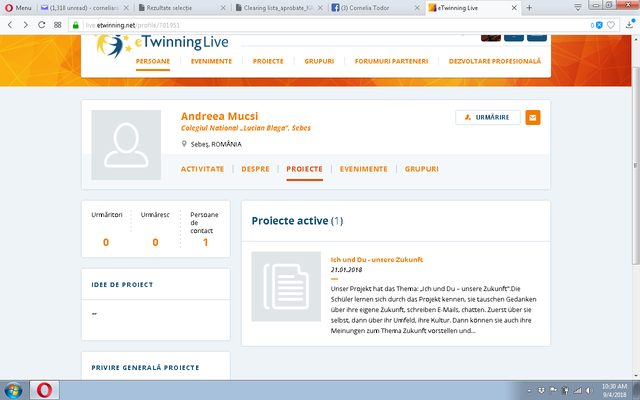Close the Rezultate selecție tab
The width and height of the screenshot is (640, 400).
(x=223, y=8)
